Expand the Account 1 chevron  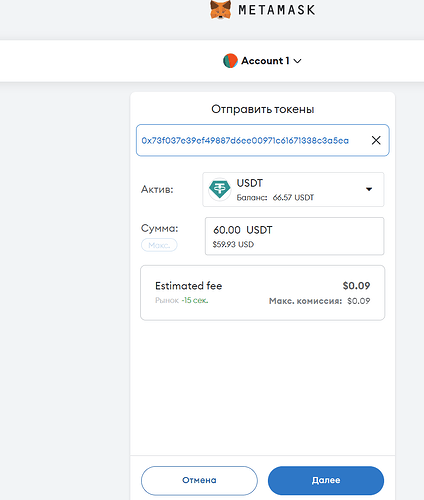tap(297, 61)
